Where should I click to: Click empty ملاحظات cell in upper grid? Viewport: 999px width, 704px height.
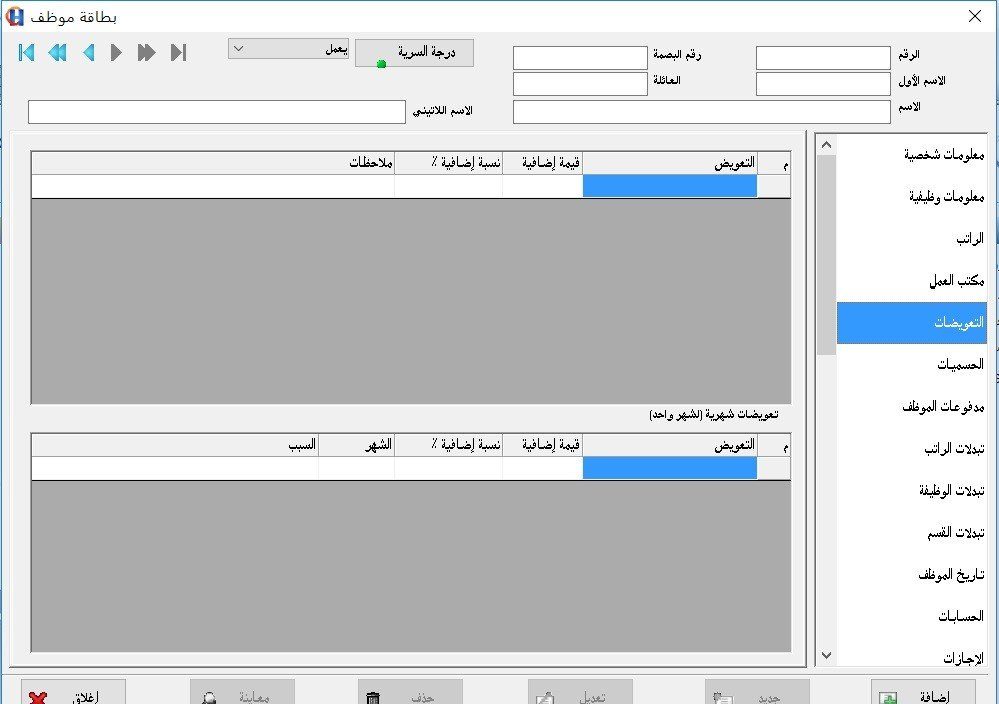point(213,186)
